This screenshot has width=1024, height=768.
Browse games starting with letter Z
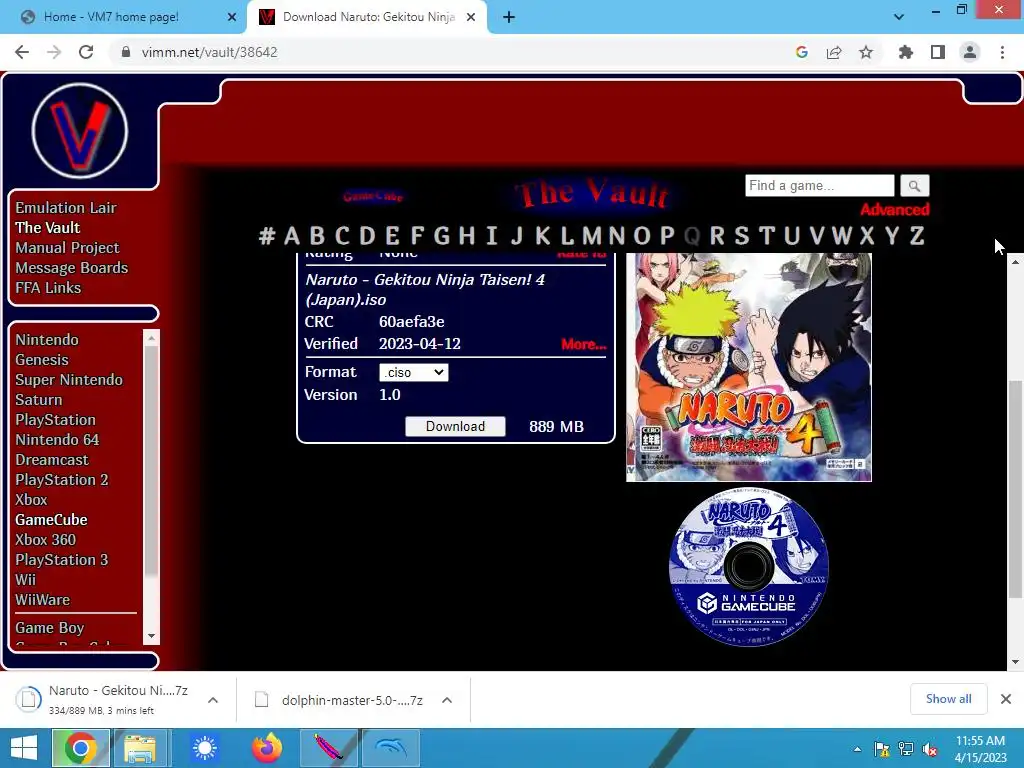click(917, 236)
